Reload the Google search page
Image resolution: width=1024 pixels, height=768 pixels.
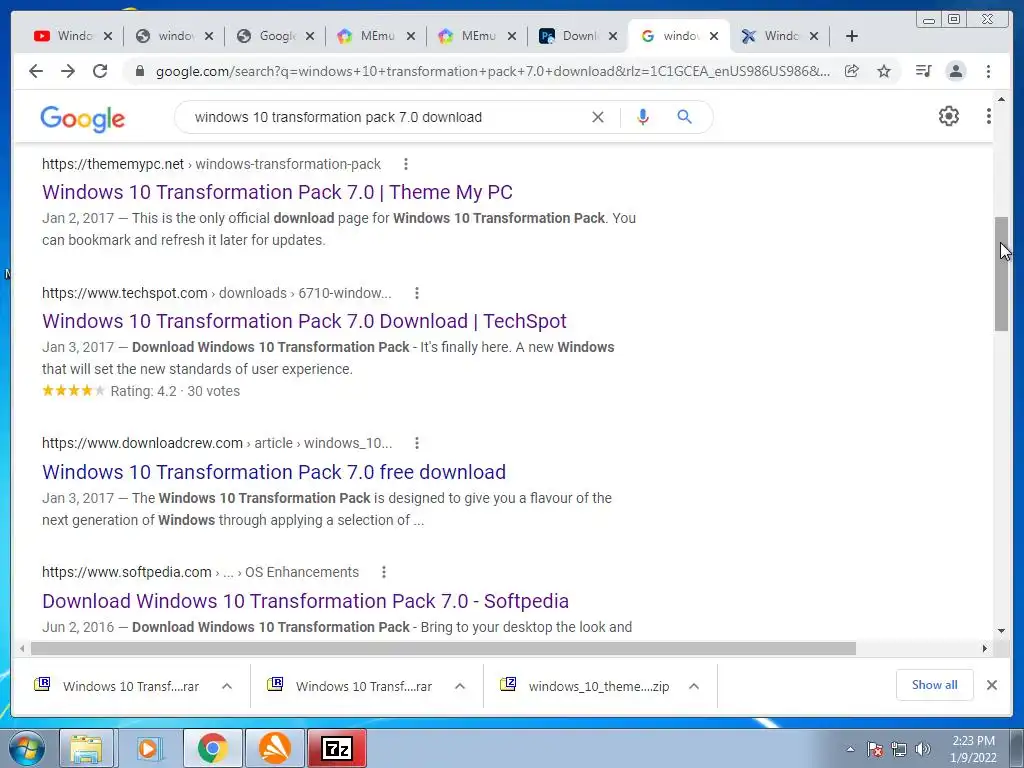pos(100,71)
